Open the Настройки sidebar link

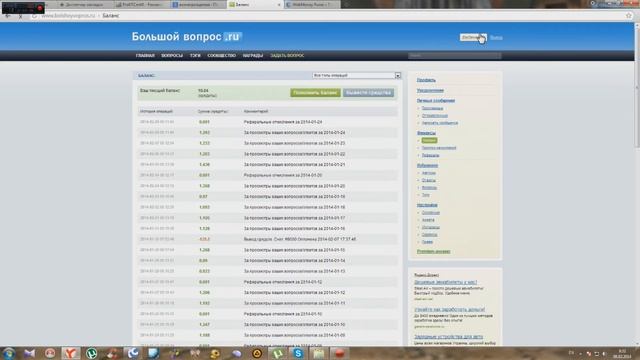pyautogui.click(x=427, y=205)
